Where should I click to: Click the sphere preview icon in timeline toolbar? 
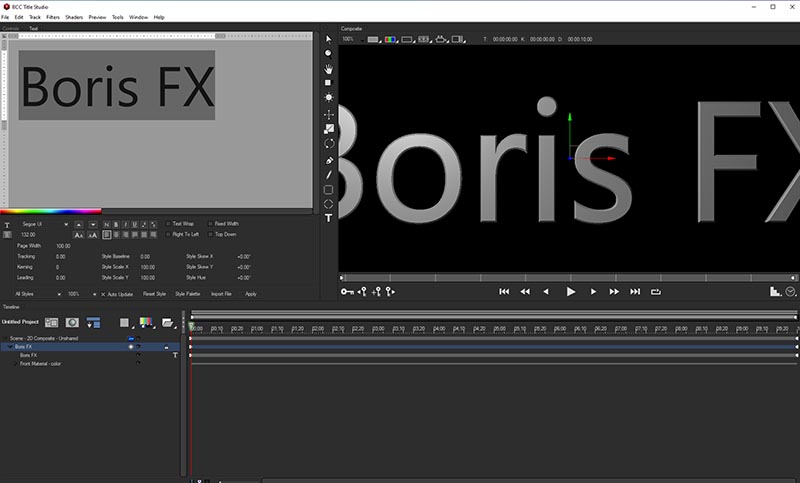[72, 322]
